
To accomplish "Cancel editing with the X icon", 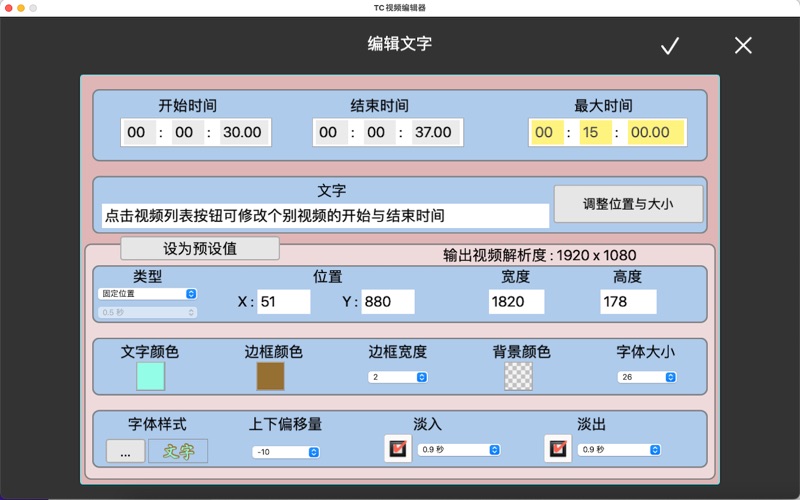I will pyautogui.click(x=743, y=45).
